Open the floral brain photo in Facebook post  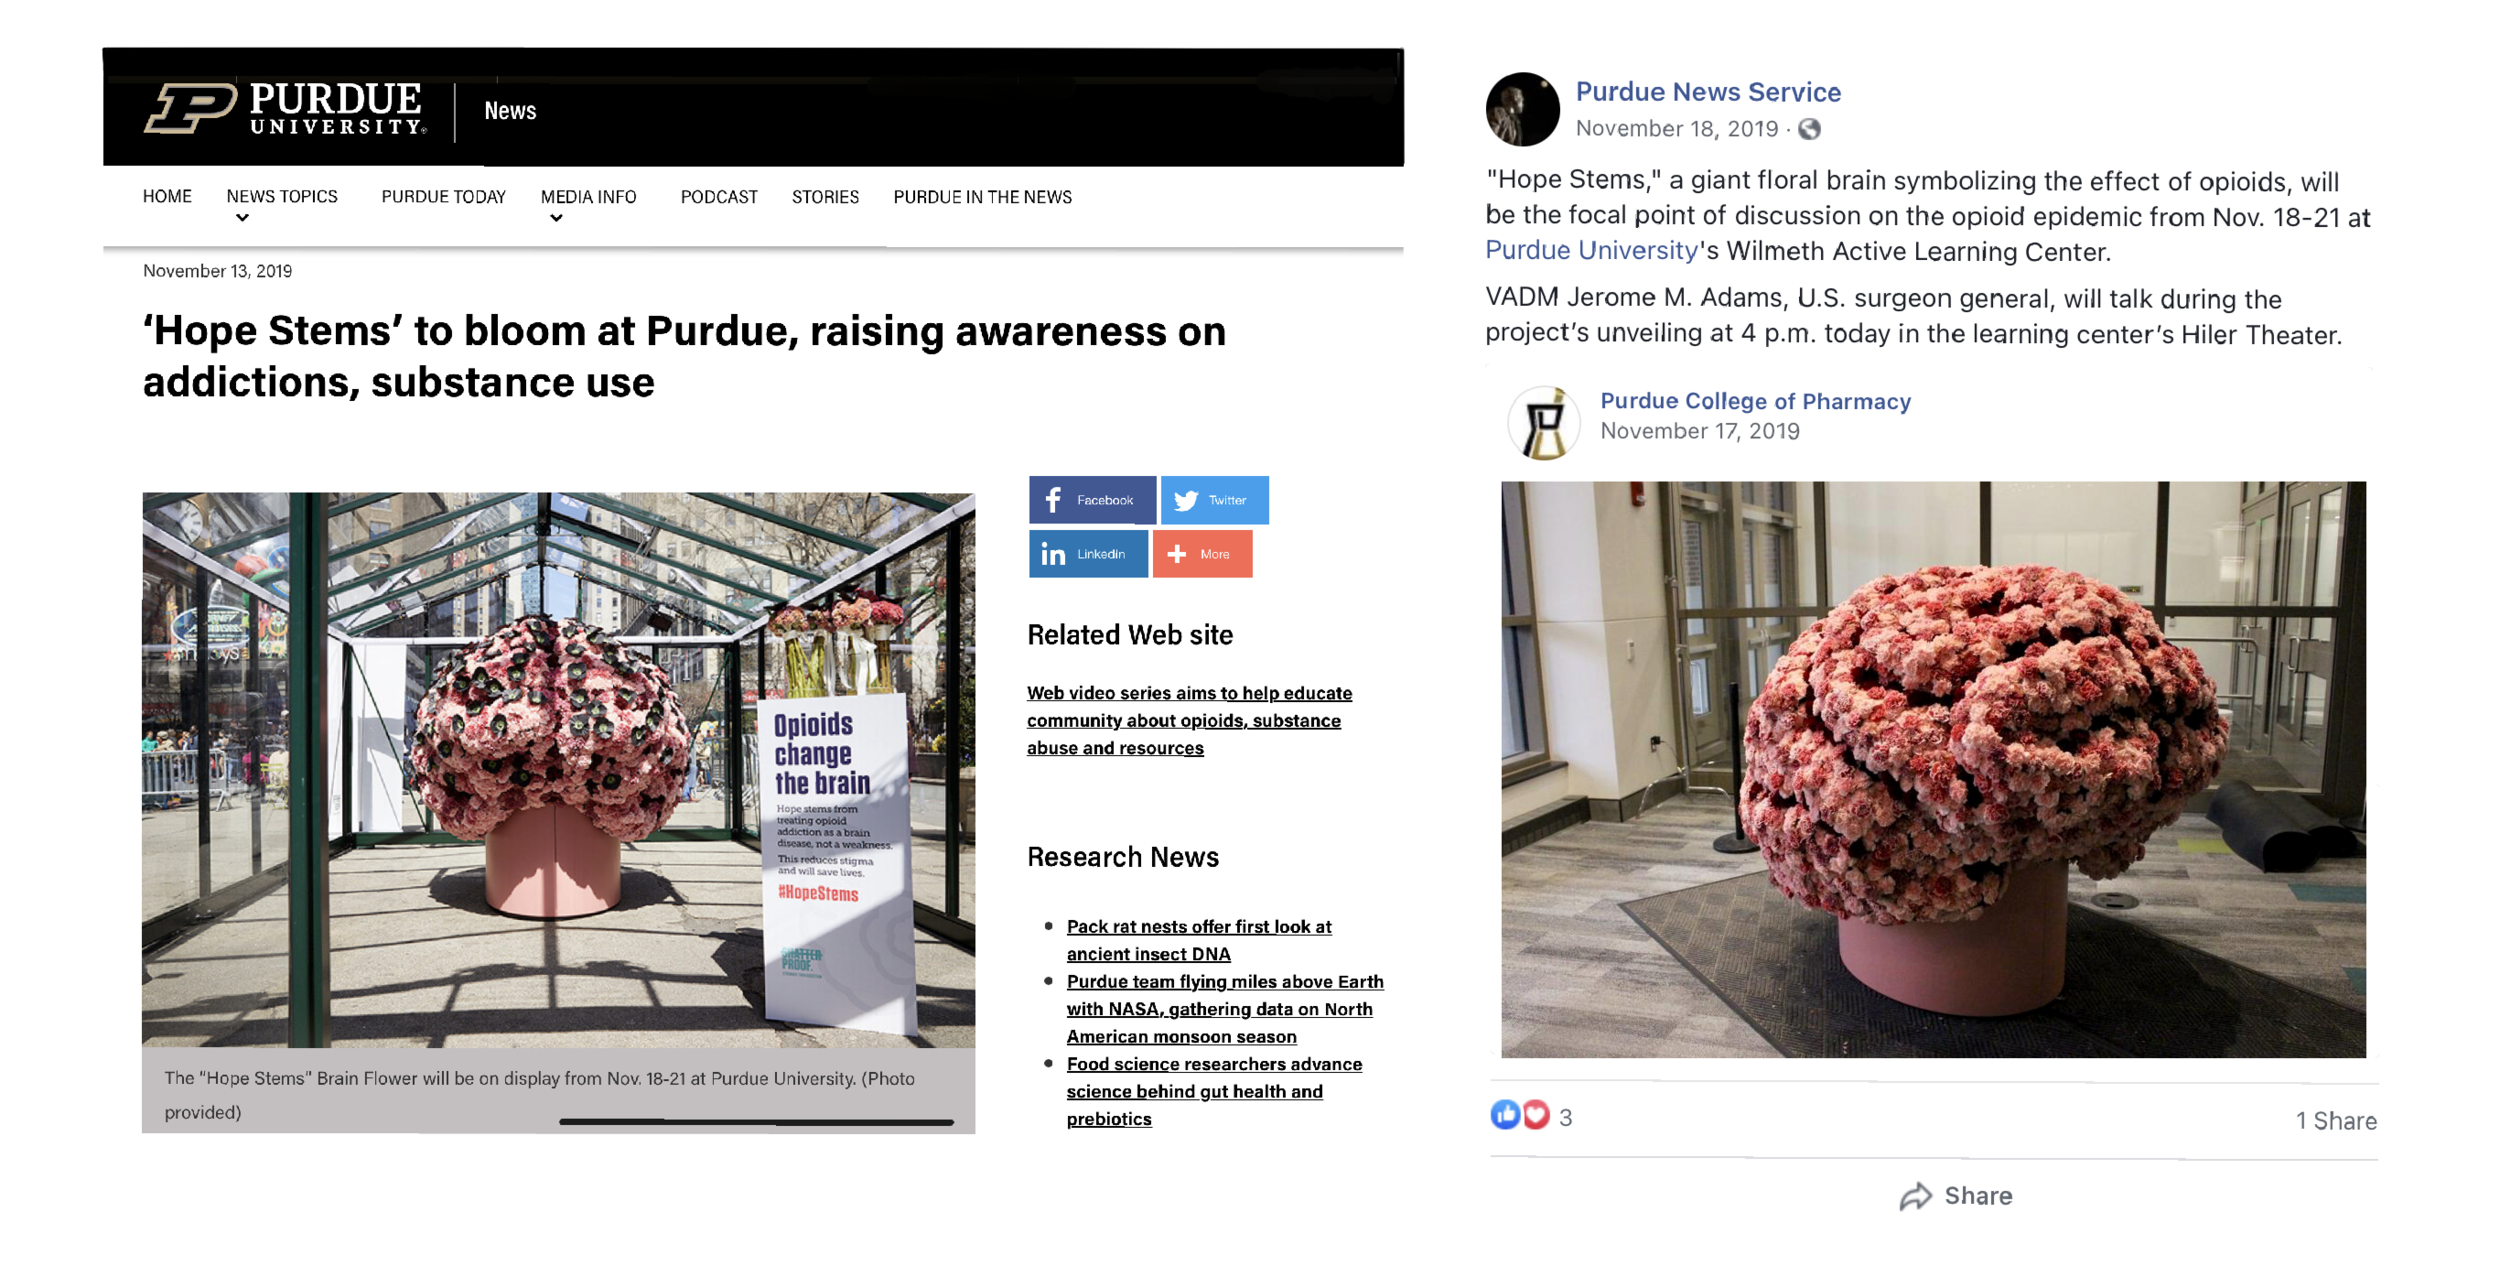pyautogui.click(x=1933, y=769)
